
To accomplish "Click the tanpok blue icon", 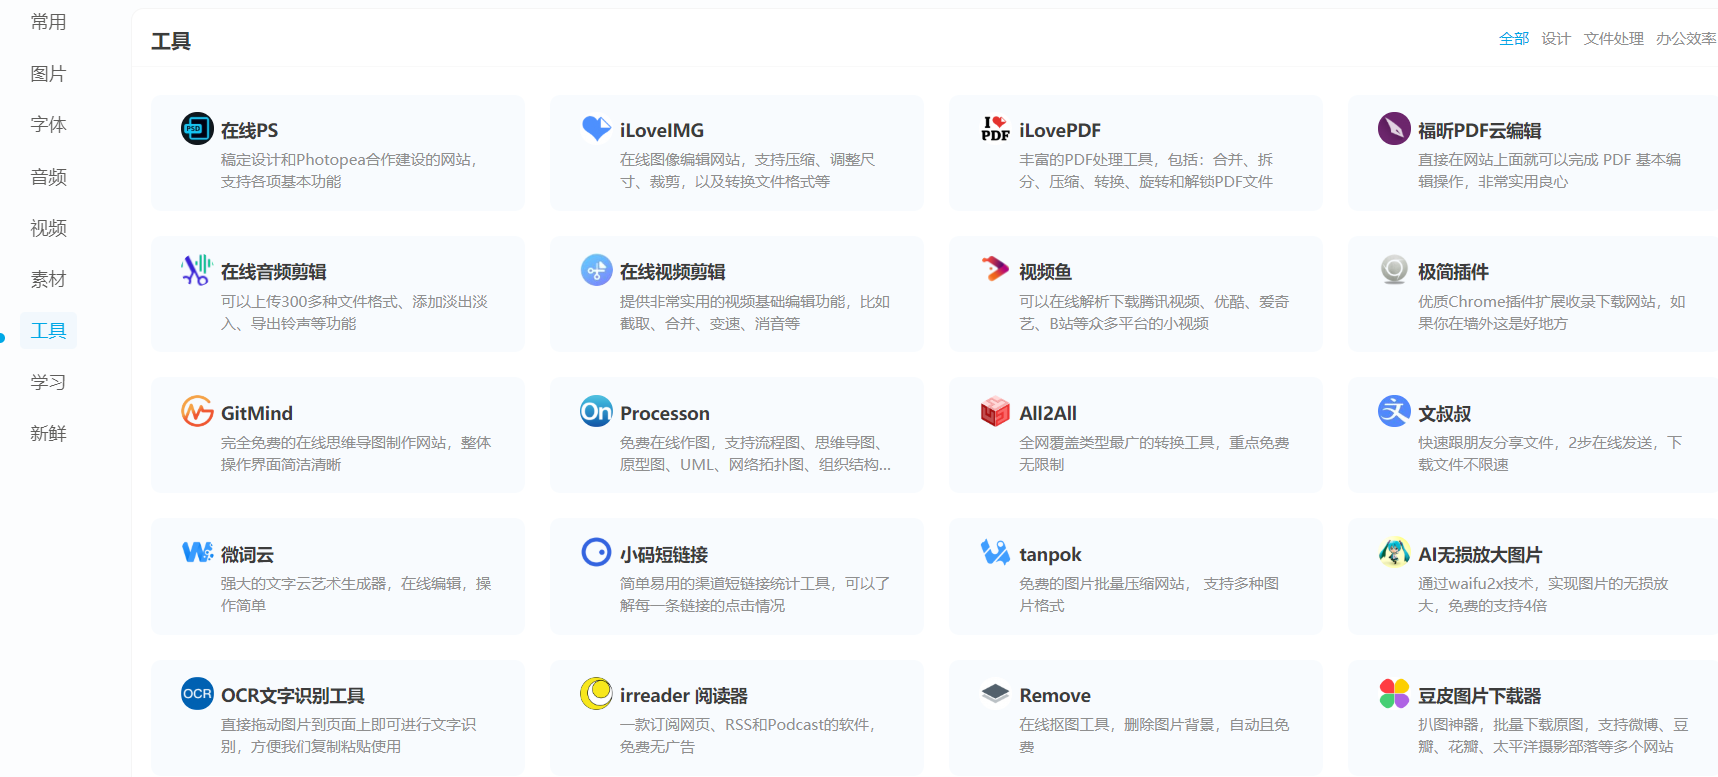I will tap(995, 552).
